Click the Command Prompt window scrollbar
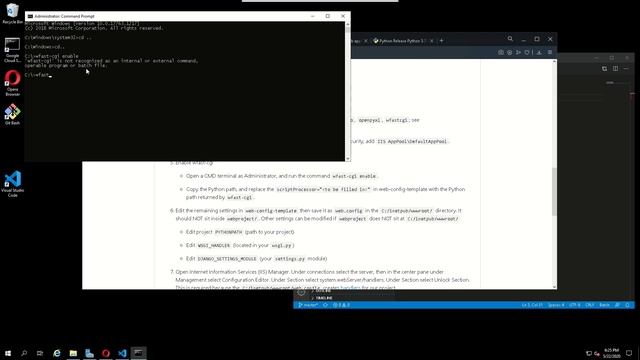Viewport: 640px width, 360px height. point(348,91)
